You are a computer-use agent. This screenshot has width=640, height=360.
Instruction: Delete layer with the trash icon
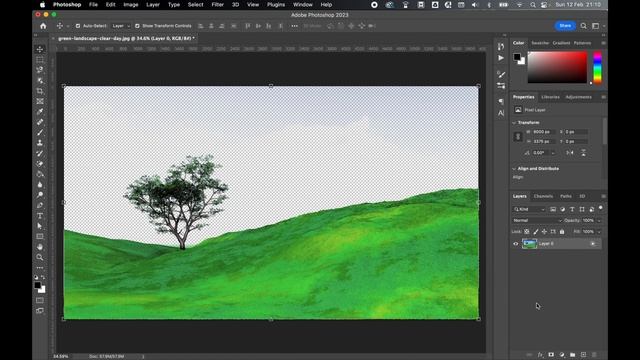coord(594,355)
